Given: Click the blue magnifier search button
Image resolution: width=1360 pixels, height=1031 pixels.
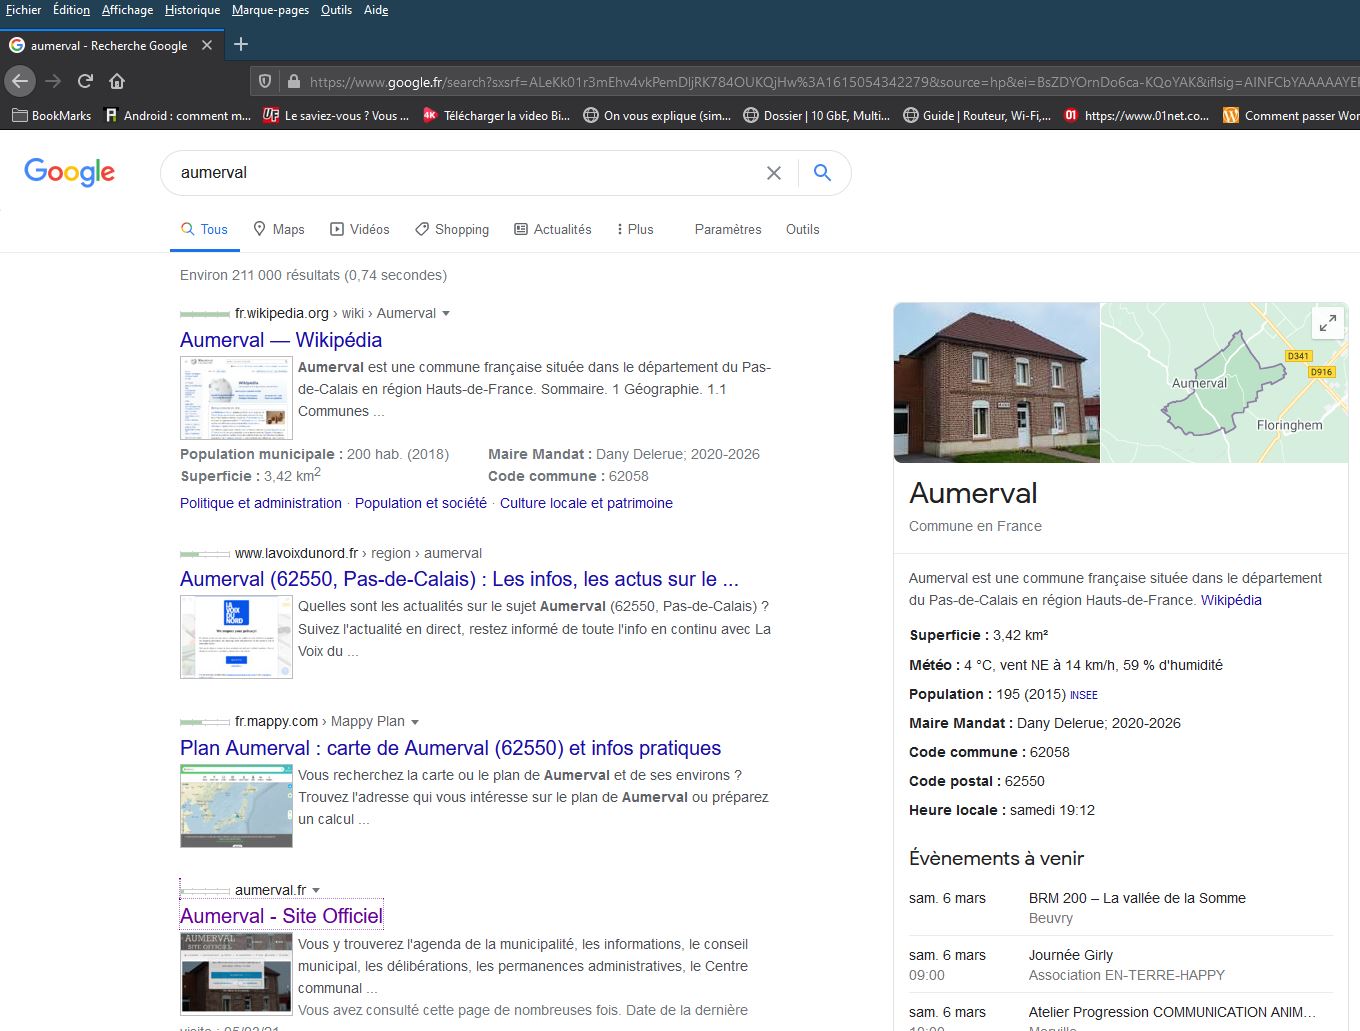Looking at the screenshot, I should pos(822,173).
